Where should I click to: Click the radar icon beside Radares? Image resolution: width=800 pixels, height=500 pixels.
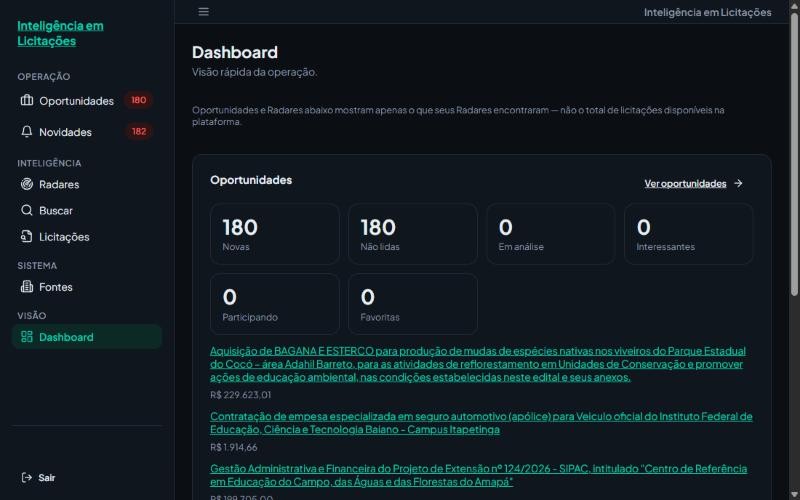click(x=27, y=184)
